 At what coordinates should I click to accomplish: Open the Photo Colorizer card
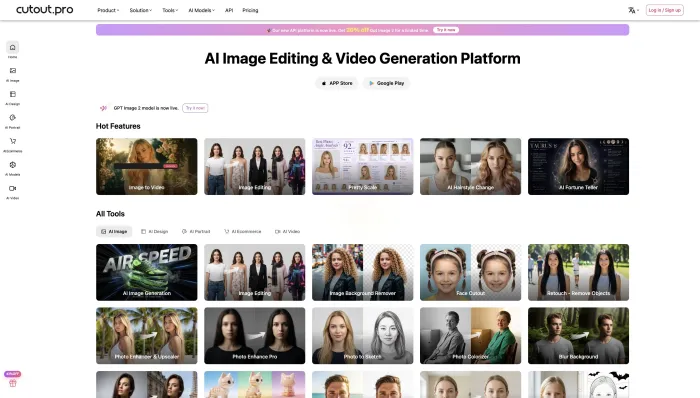click(471, 336)
